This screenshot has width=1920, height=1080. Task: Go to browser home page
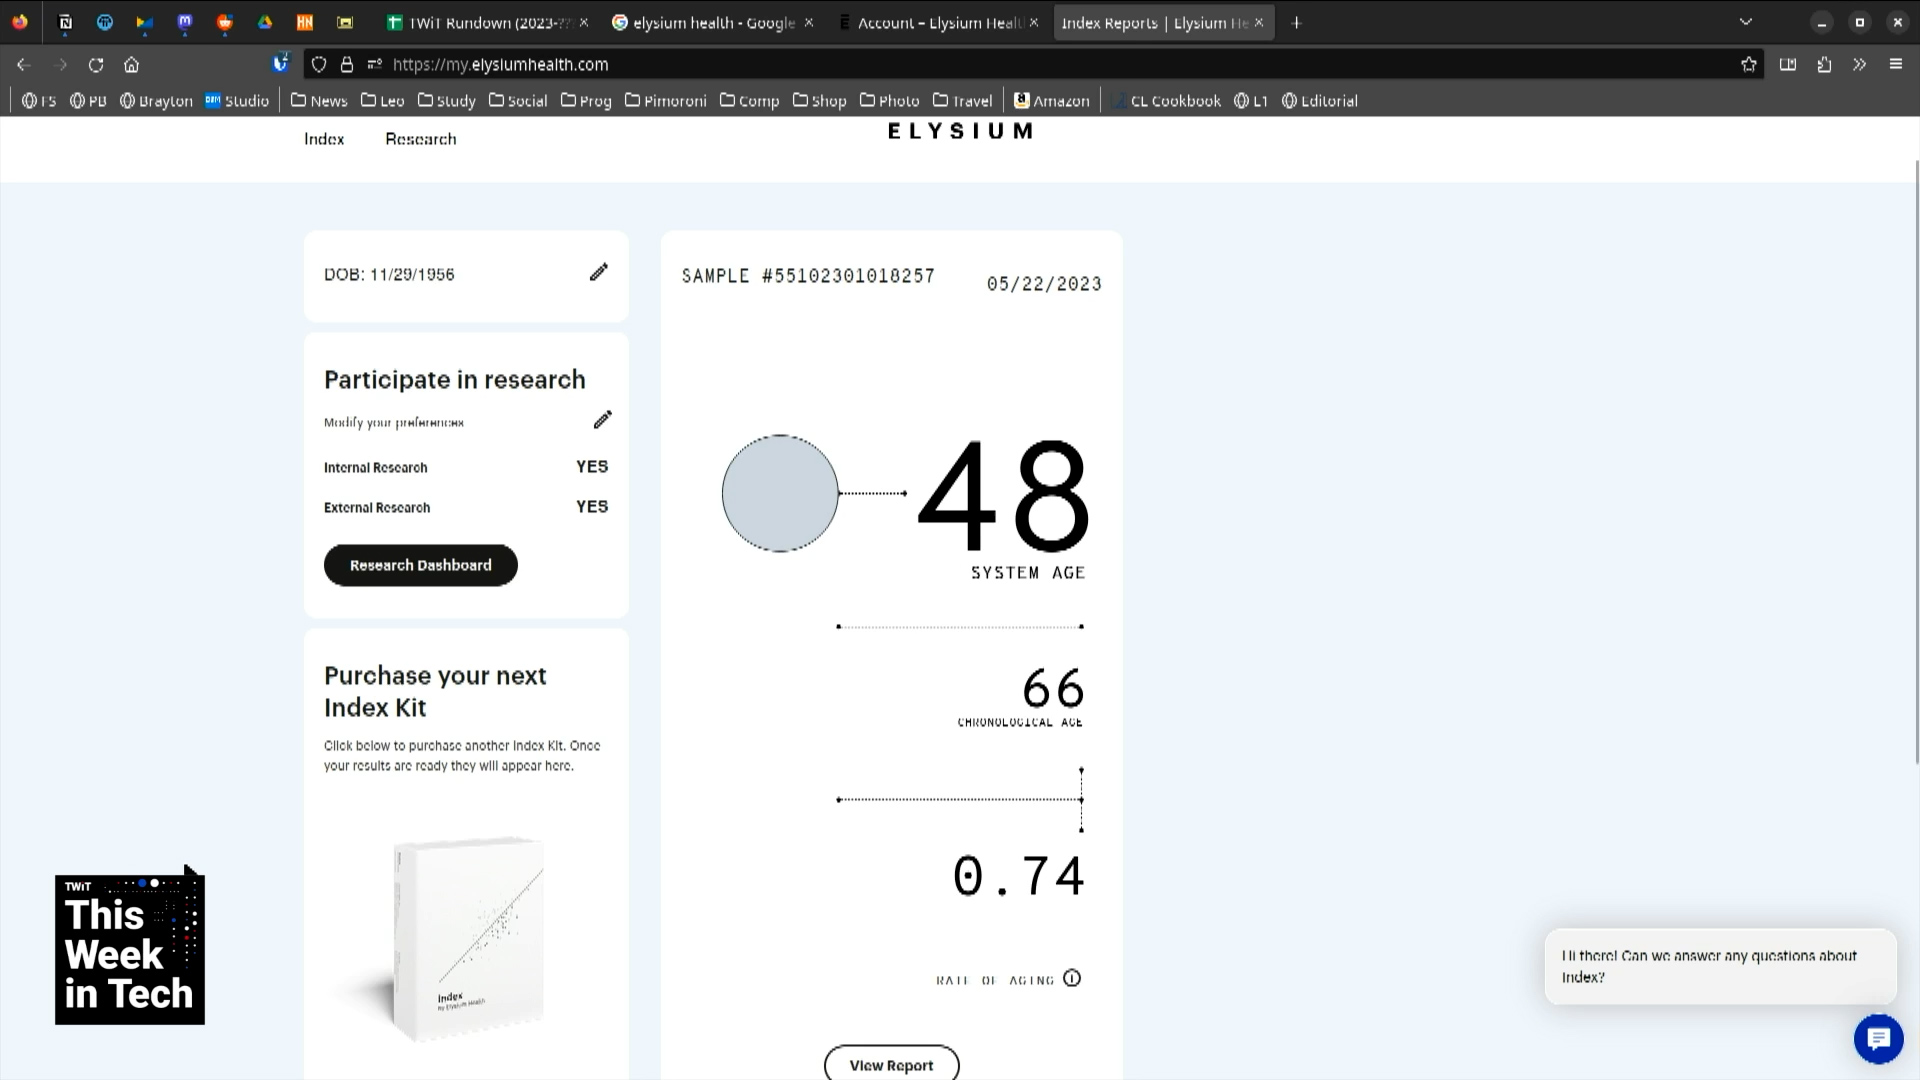click(x=131, y=64)
